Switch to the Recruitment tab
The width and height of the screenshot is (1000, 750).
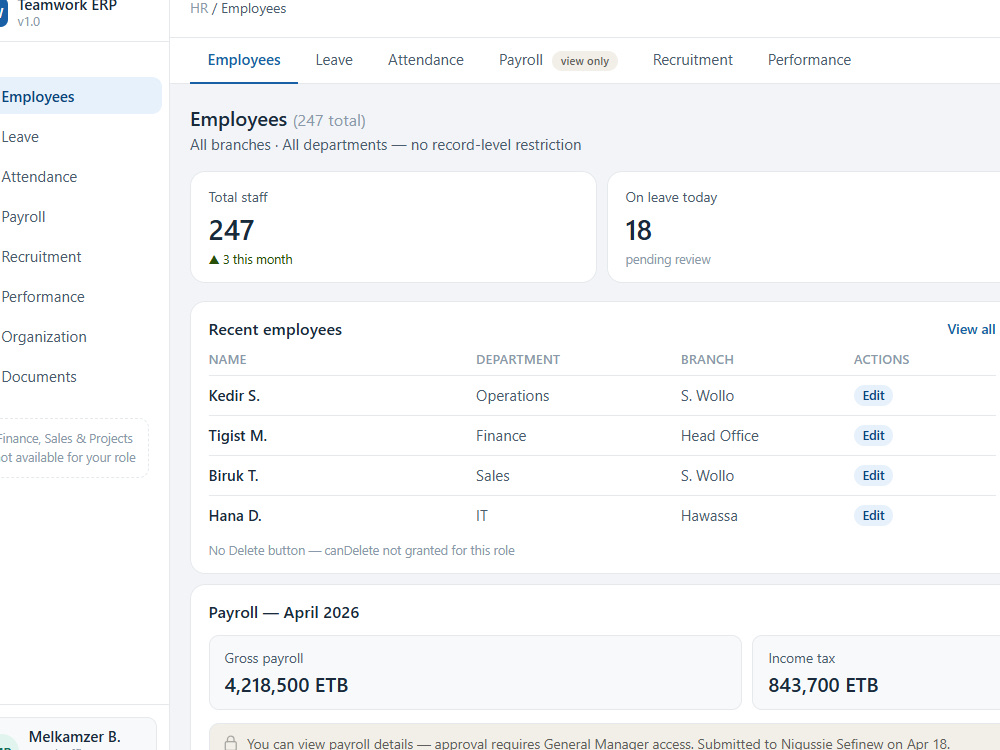tap(693, 60)
